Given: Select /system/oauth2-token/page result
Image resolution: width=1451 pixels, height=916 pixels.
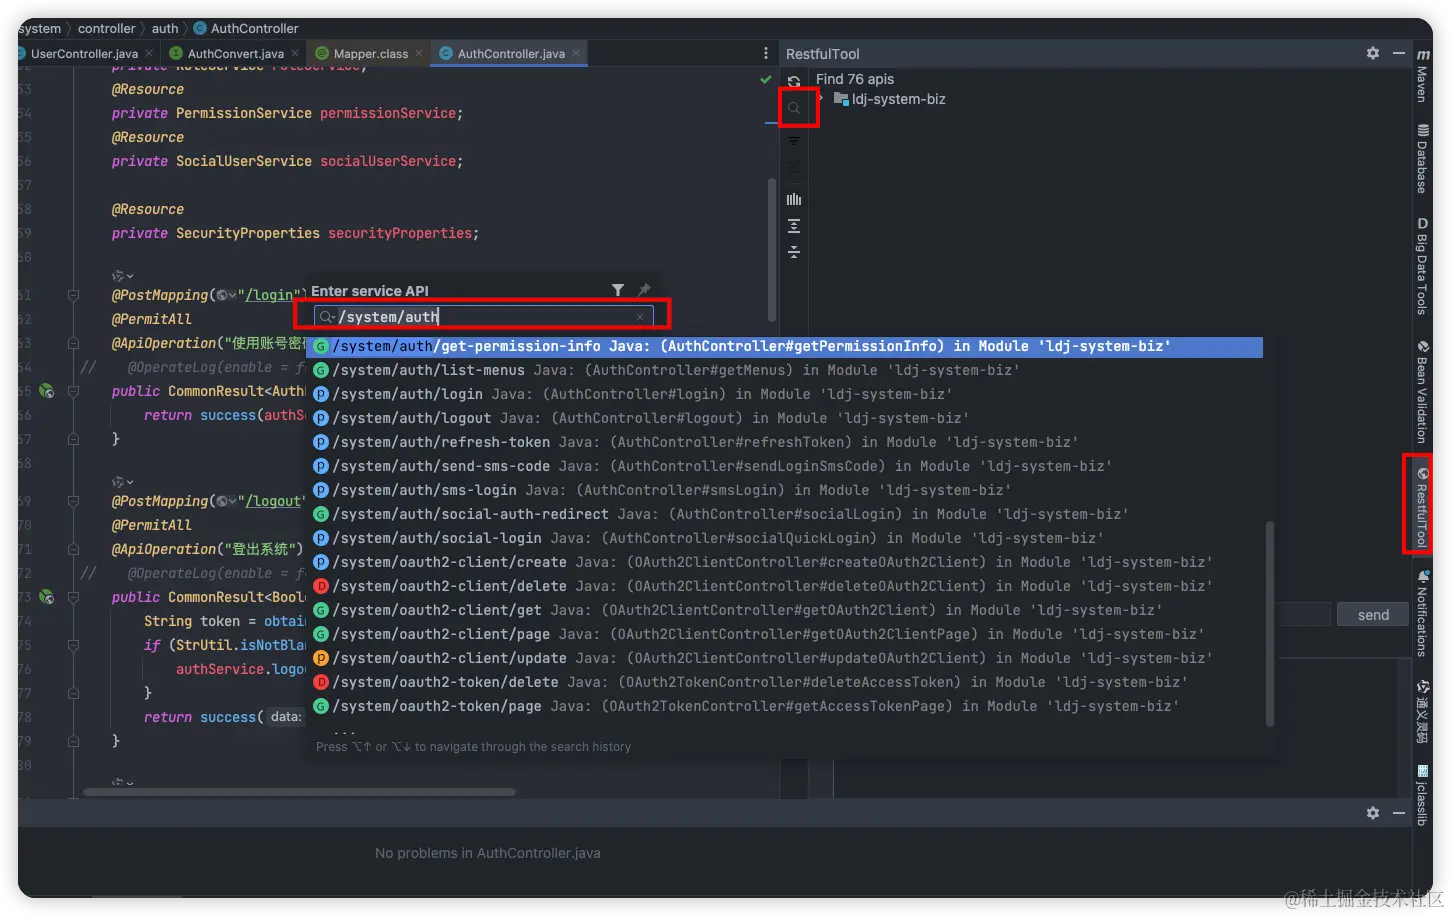Looking at the screenshot, I should point(784,706).
